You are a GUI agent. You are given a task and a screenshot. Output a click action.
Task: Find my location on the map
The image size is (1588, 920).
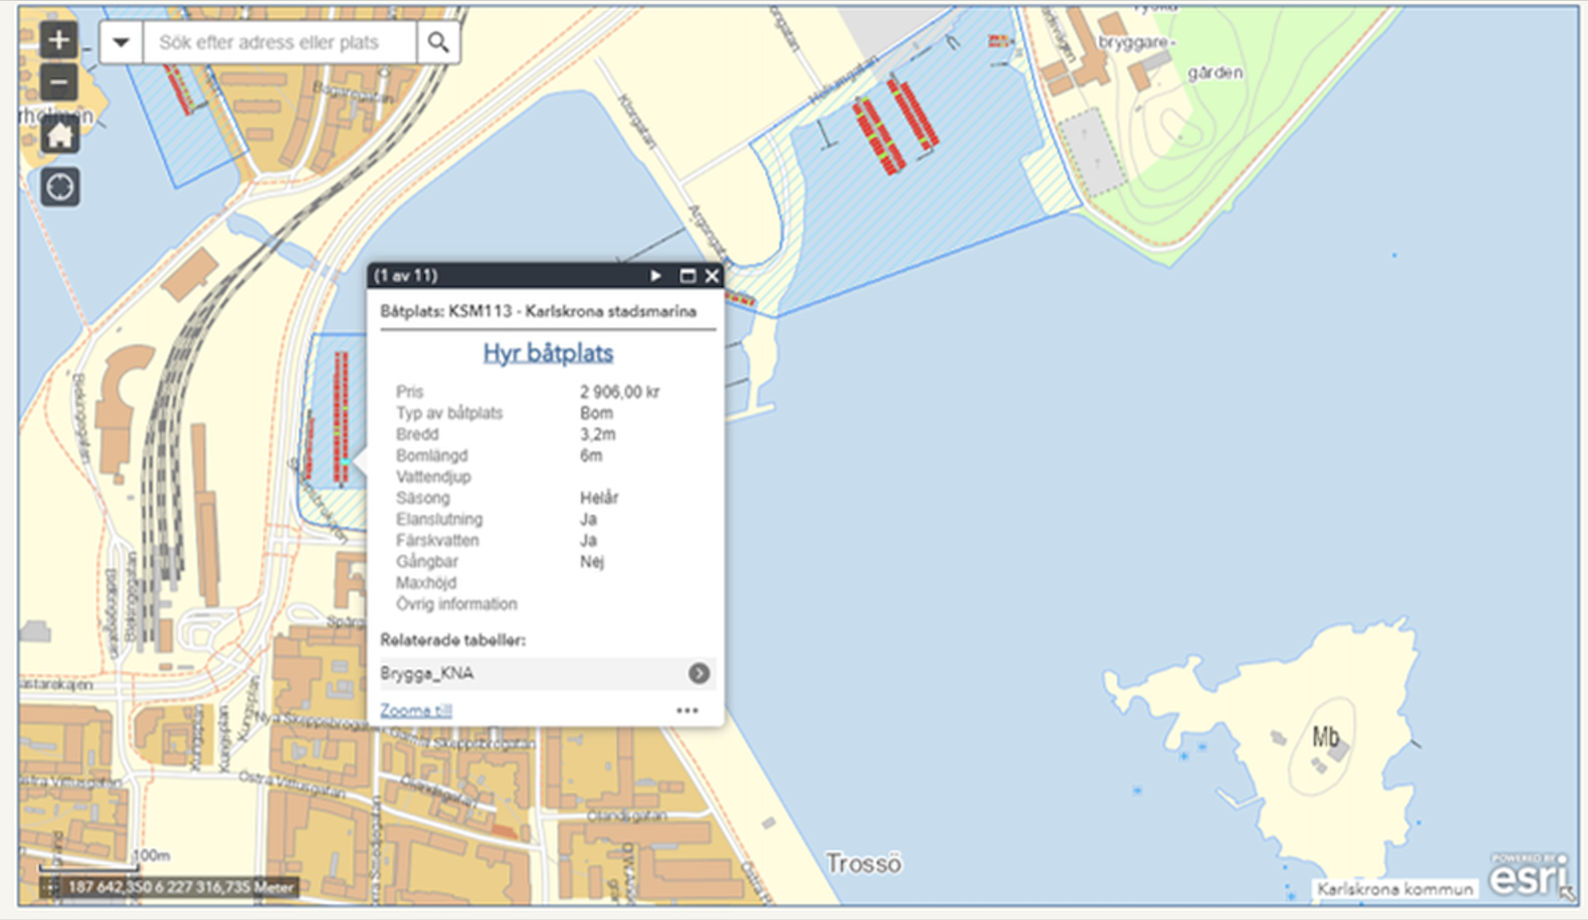click(x=60, y=187)
